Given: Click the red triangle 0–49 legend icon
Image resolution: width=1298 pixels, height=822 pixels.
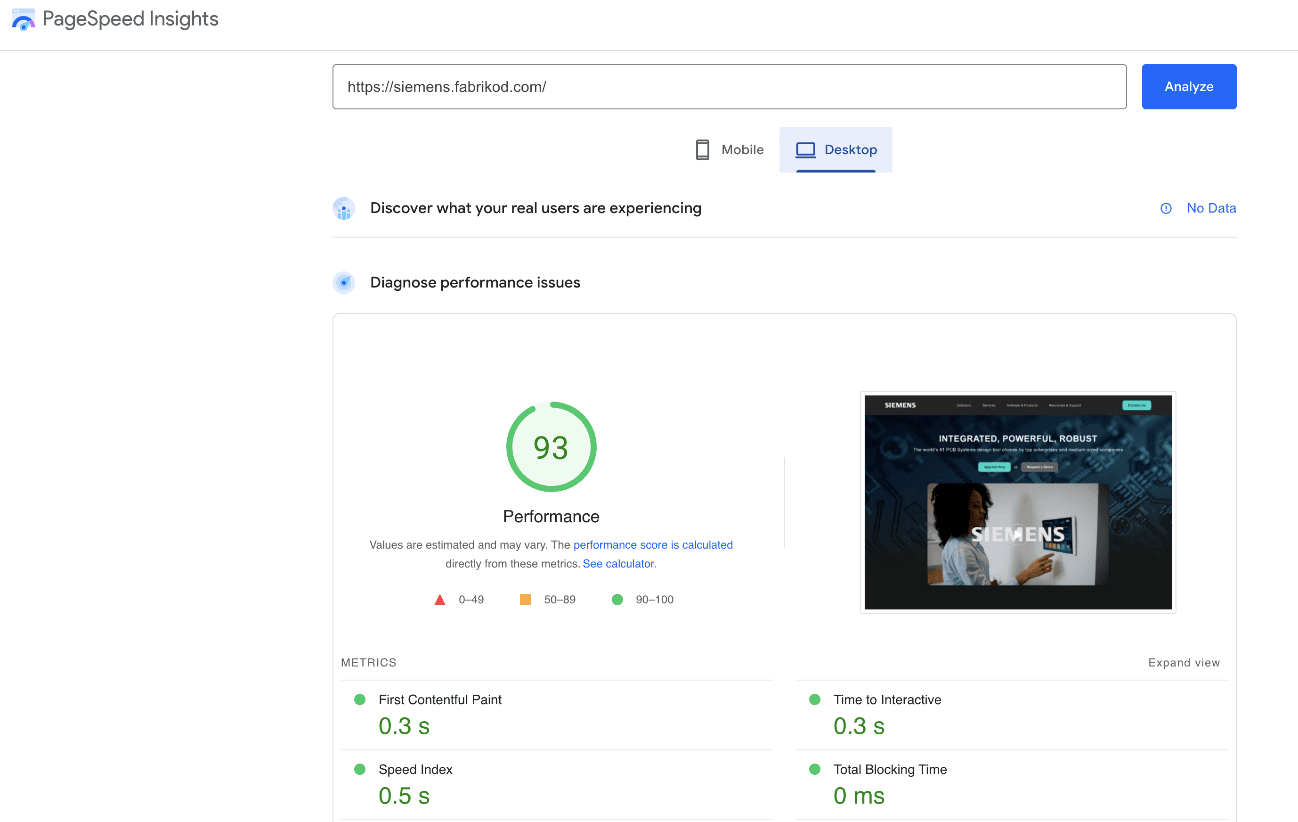Looking at the screenshot, I should pyautogui.click(x=440, y=600).
